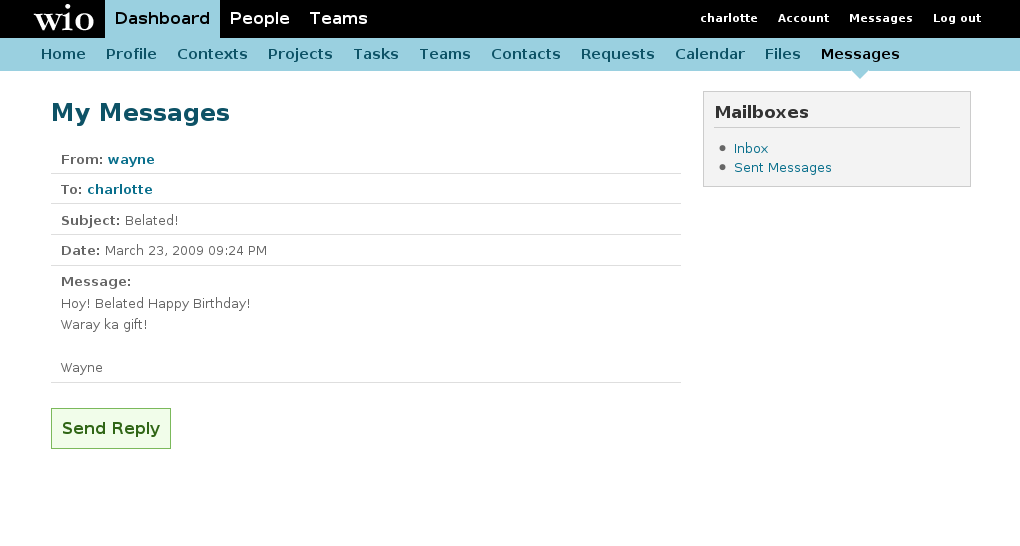The width and height of the screenshot is (1020, 546).
Task: Open charlotte user link in header
Action: [729, 18]
